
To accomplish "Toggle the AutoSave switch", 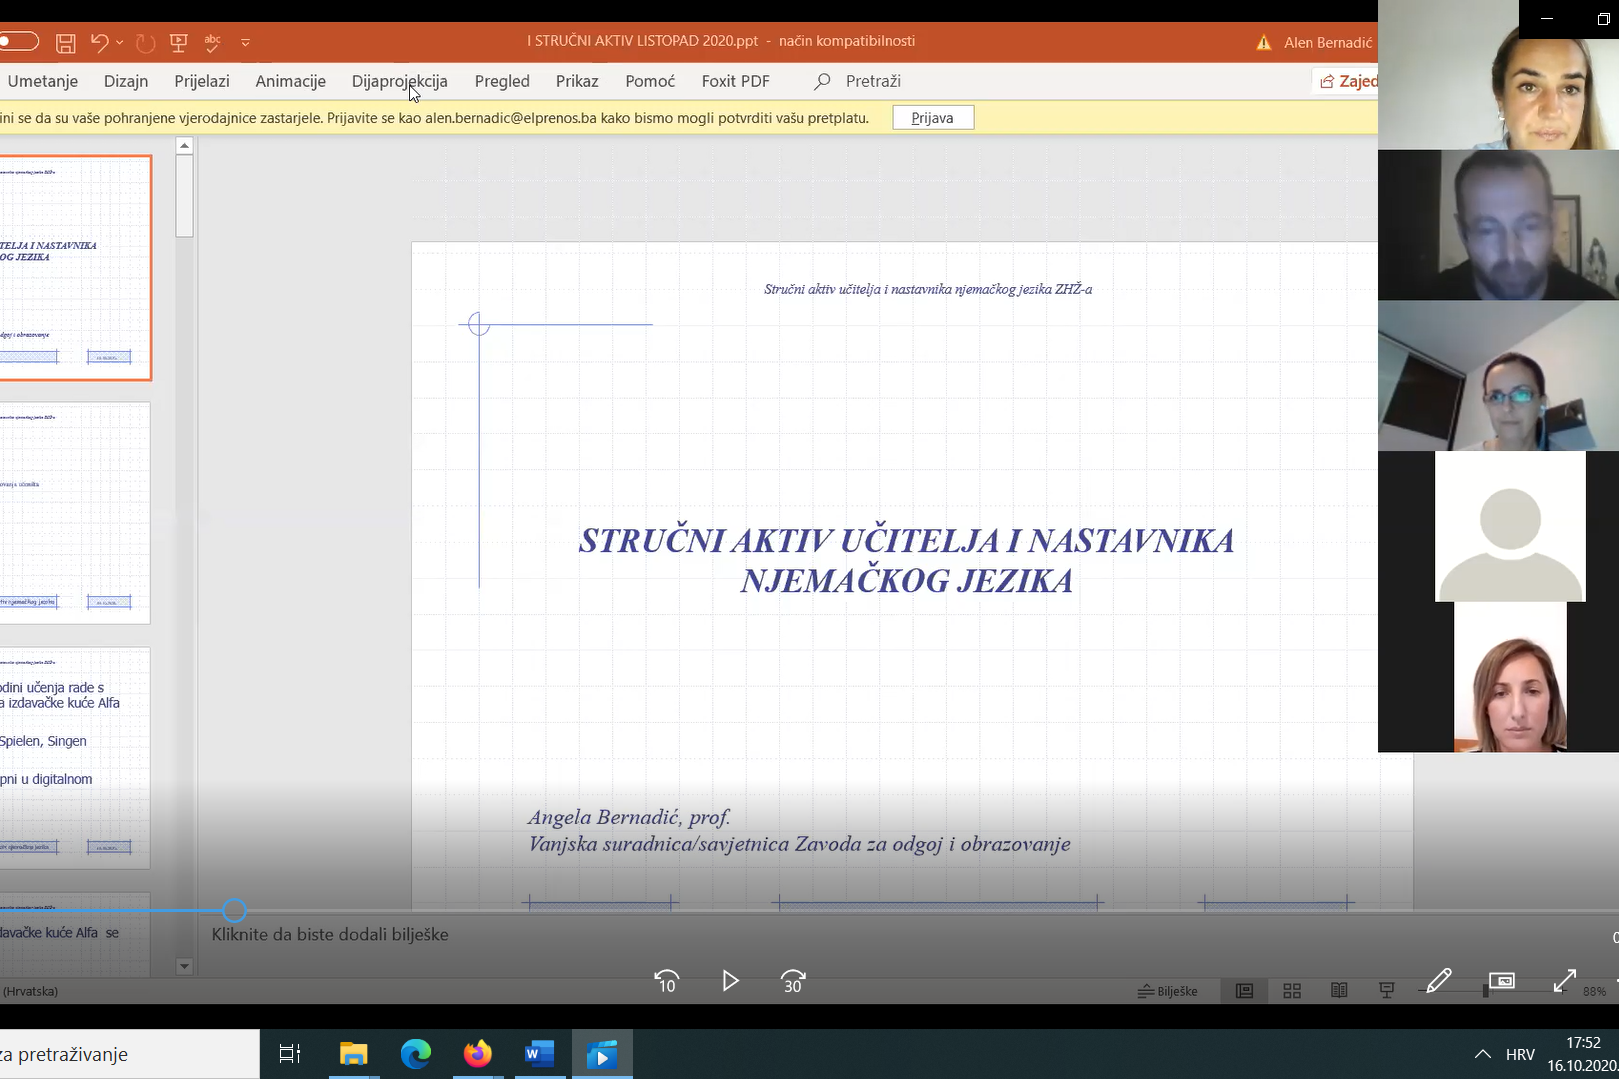I will coord(18,41).
